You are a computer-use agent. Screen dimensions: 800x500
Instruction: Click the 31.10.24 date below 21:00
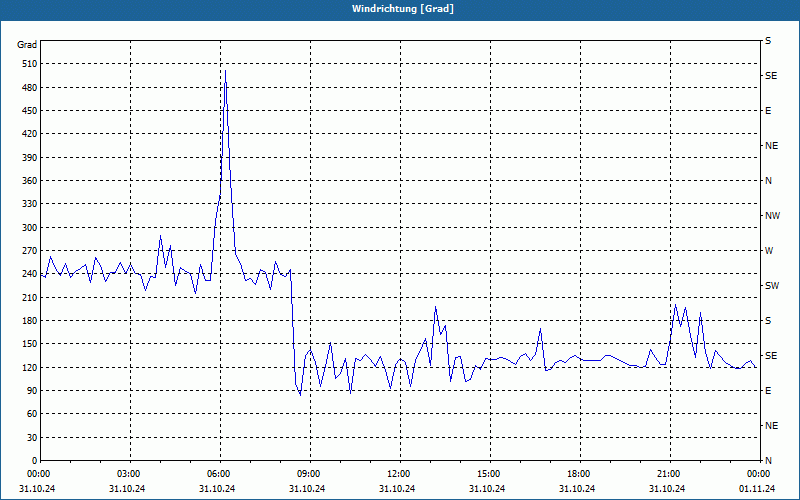667,488
